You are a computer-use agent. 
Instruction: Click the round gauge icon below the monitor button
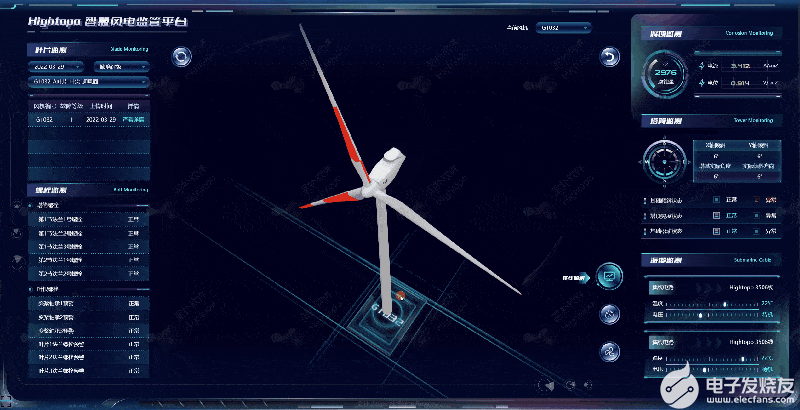pos(609,314)
